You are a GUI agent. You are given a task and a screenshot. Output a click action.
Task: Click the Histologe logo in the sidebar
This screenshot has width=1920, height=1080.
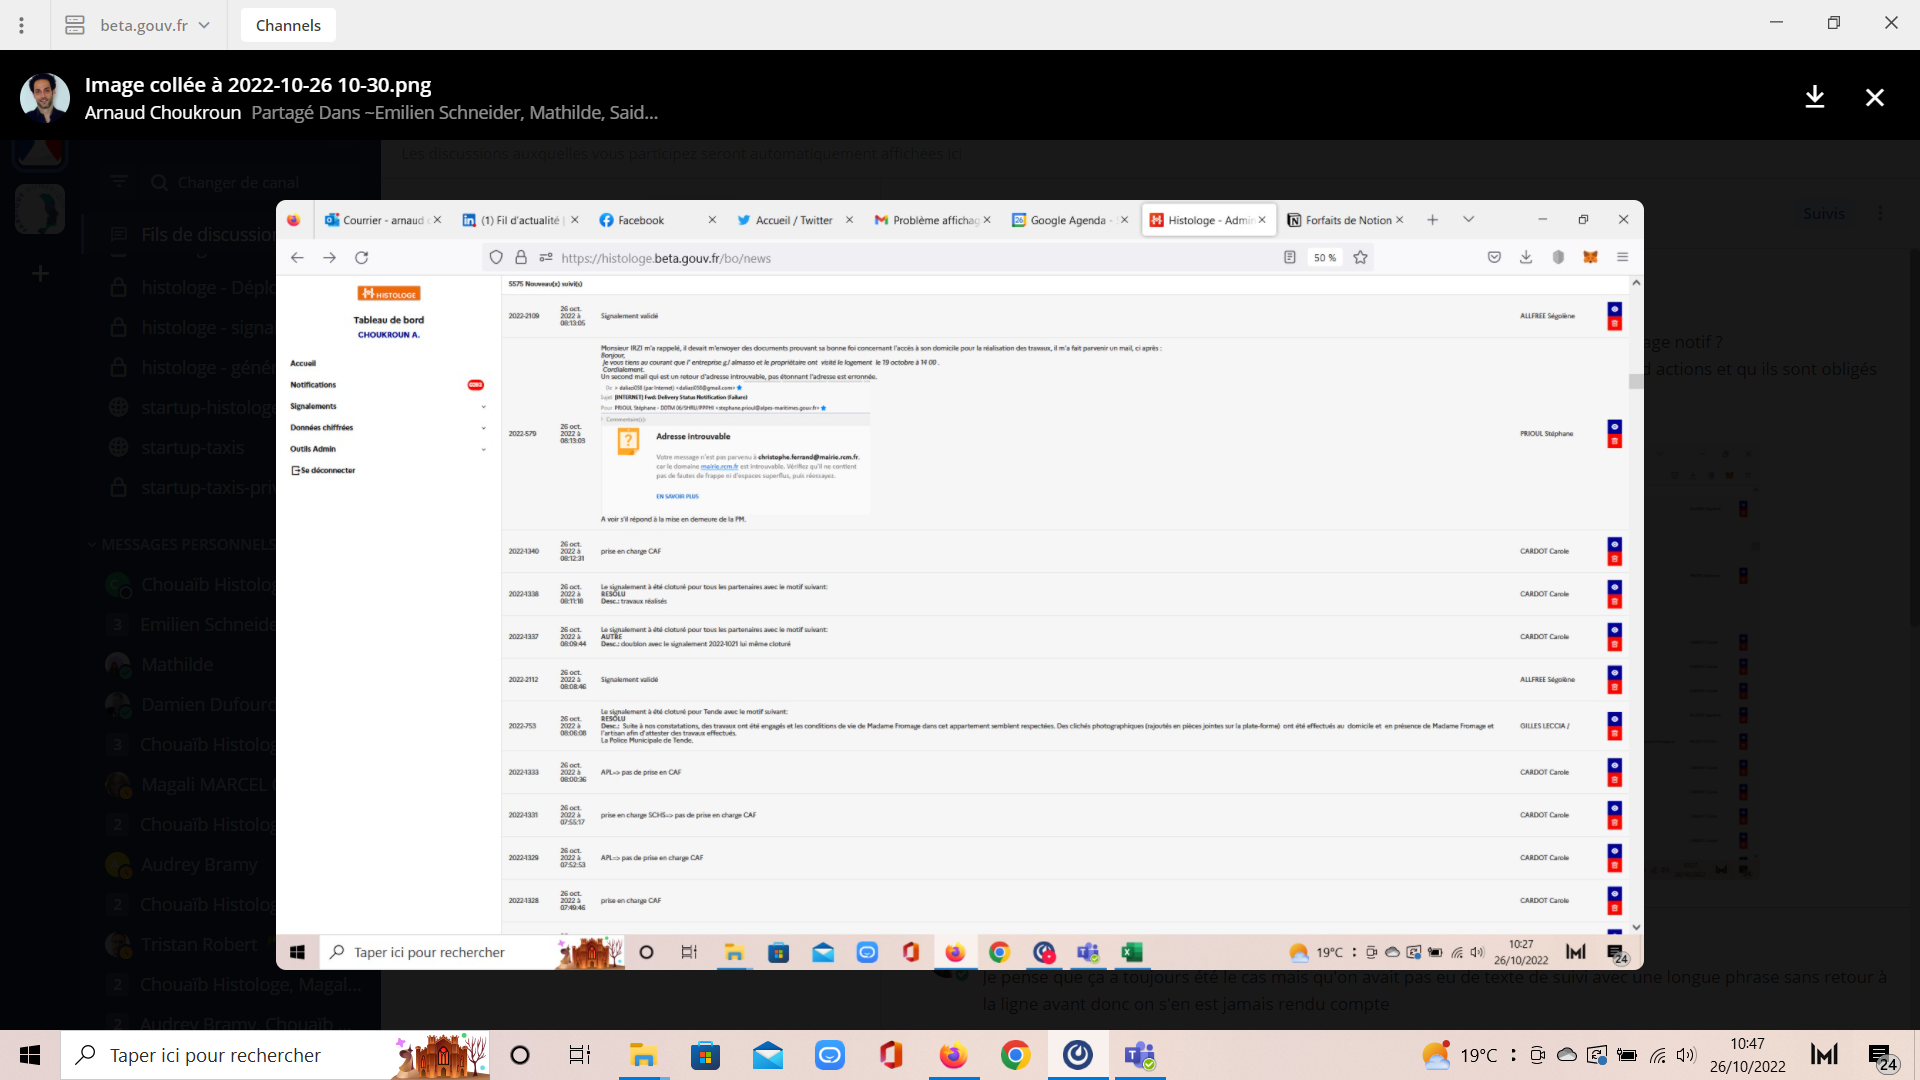point(389,293)
